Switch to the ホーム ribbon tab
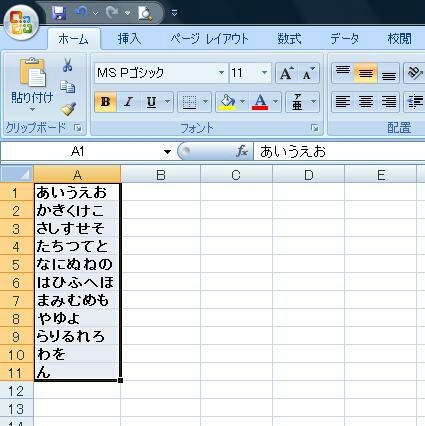The height and width of the screenshot is (426, 425). pos(73,39)
